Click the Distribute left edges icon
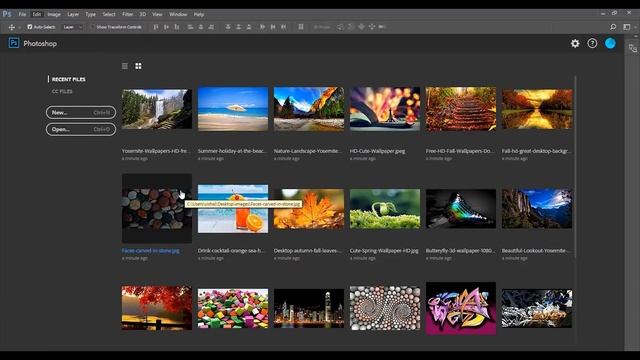640x360 pixels. click(x=262, y=27)
